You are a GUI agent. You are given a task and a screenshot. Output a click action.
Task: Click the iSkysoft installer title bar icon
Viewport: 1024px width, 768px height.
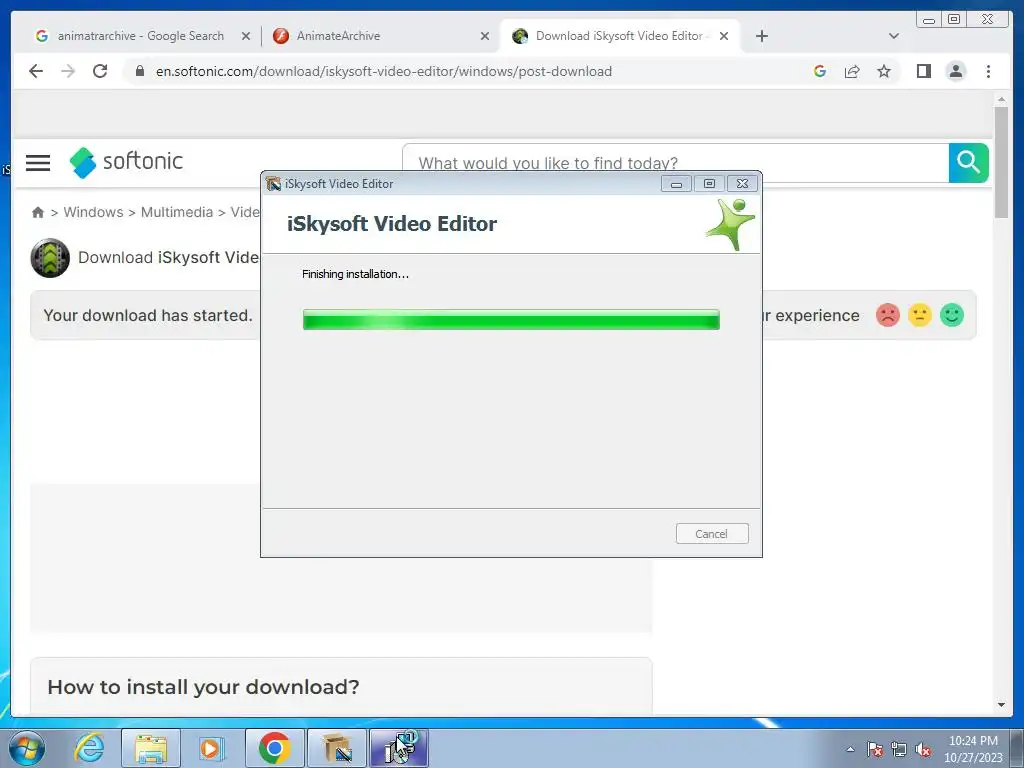tap(273, 184)
